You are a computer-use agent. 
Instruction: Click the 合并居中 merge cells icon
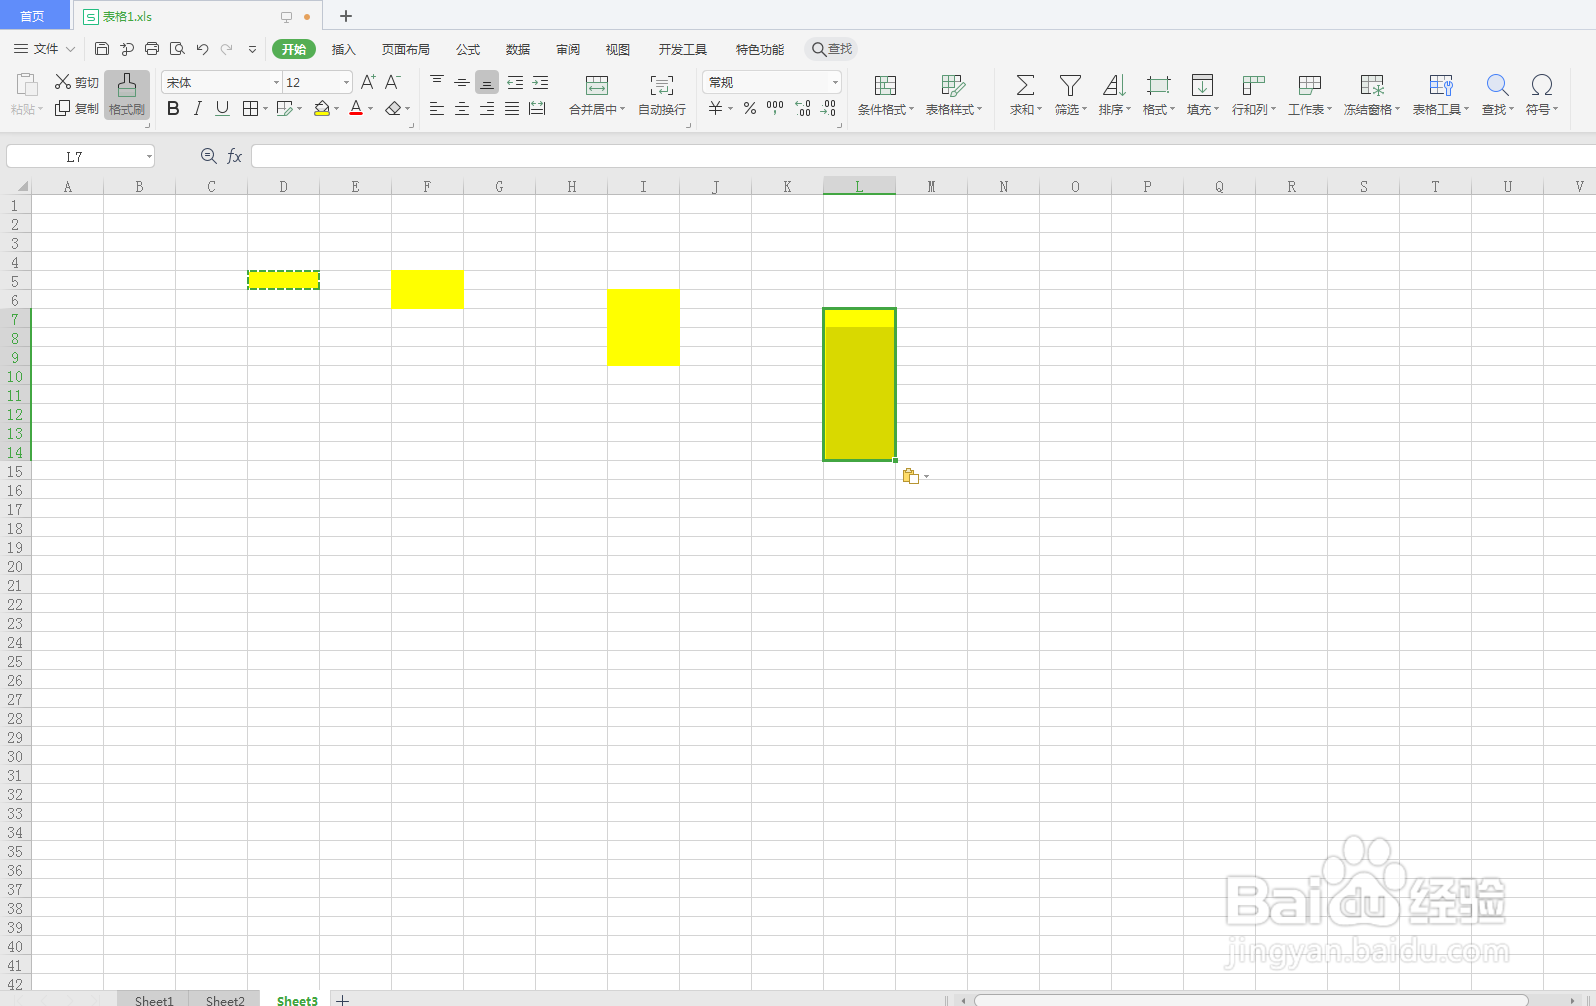pyautogui.click(x=597, y=85)
